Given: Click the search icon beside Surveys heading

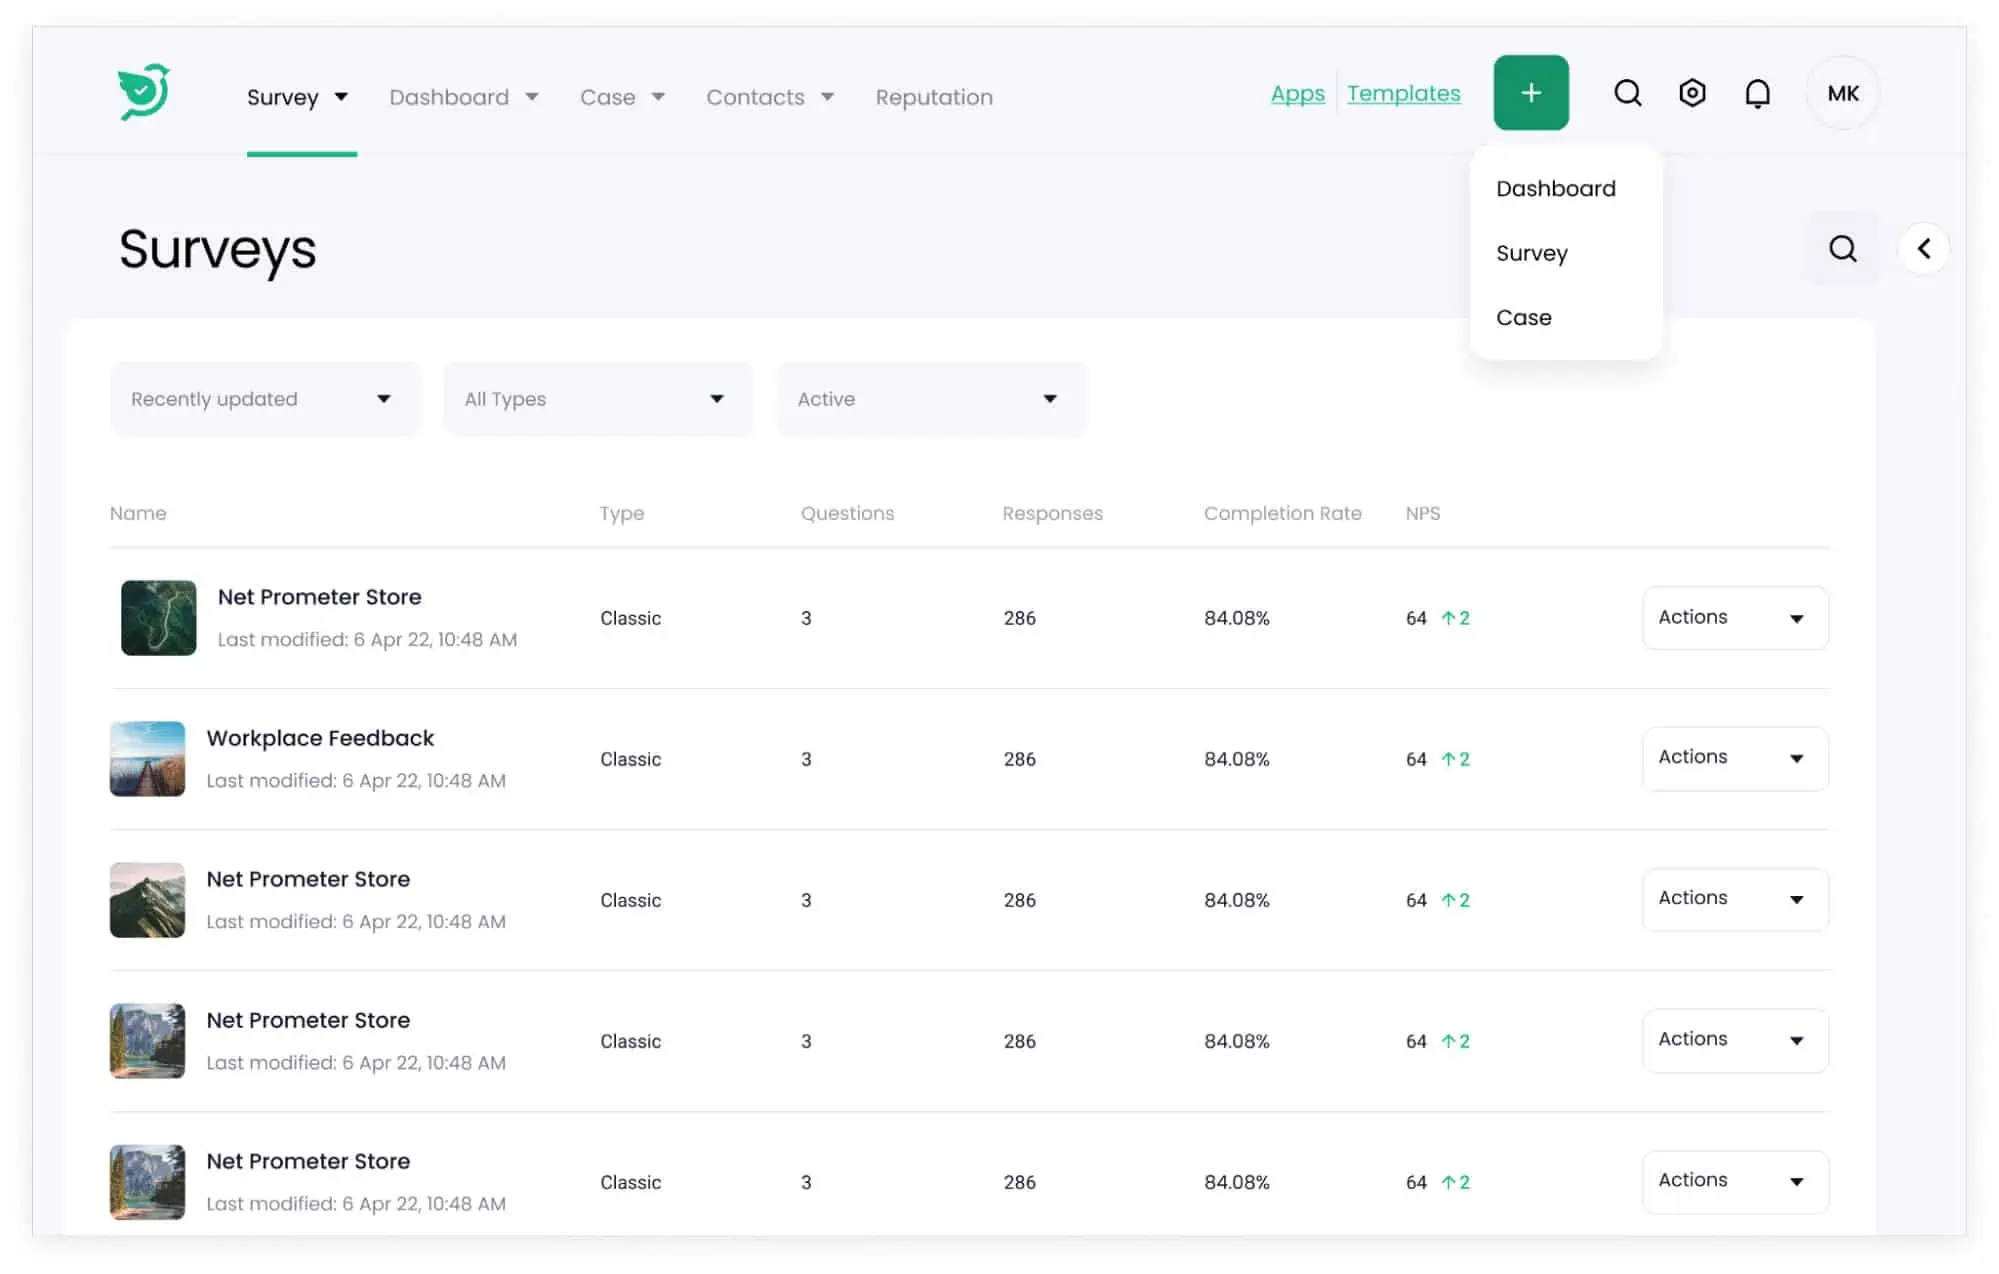Looking at the screenshot, I should pos(1842,248).
